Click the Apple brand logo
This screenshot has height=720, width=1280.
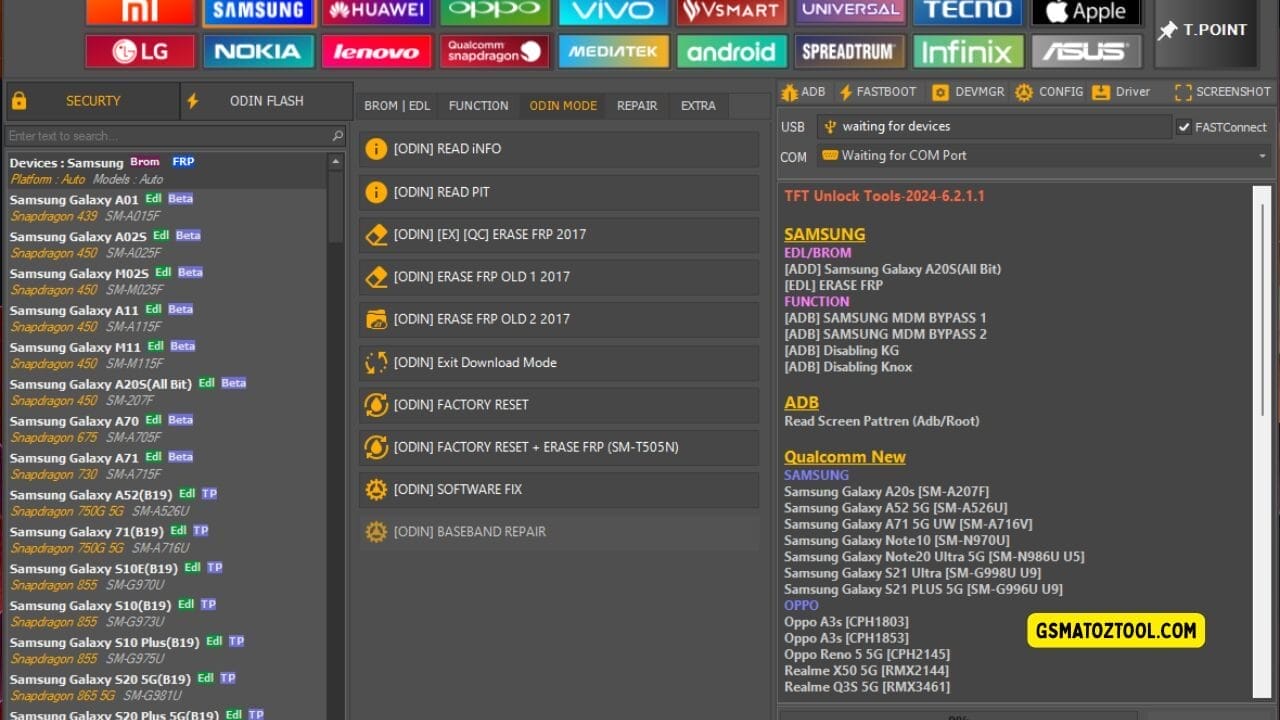(x=1086, y=12)
